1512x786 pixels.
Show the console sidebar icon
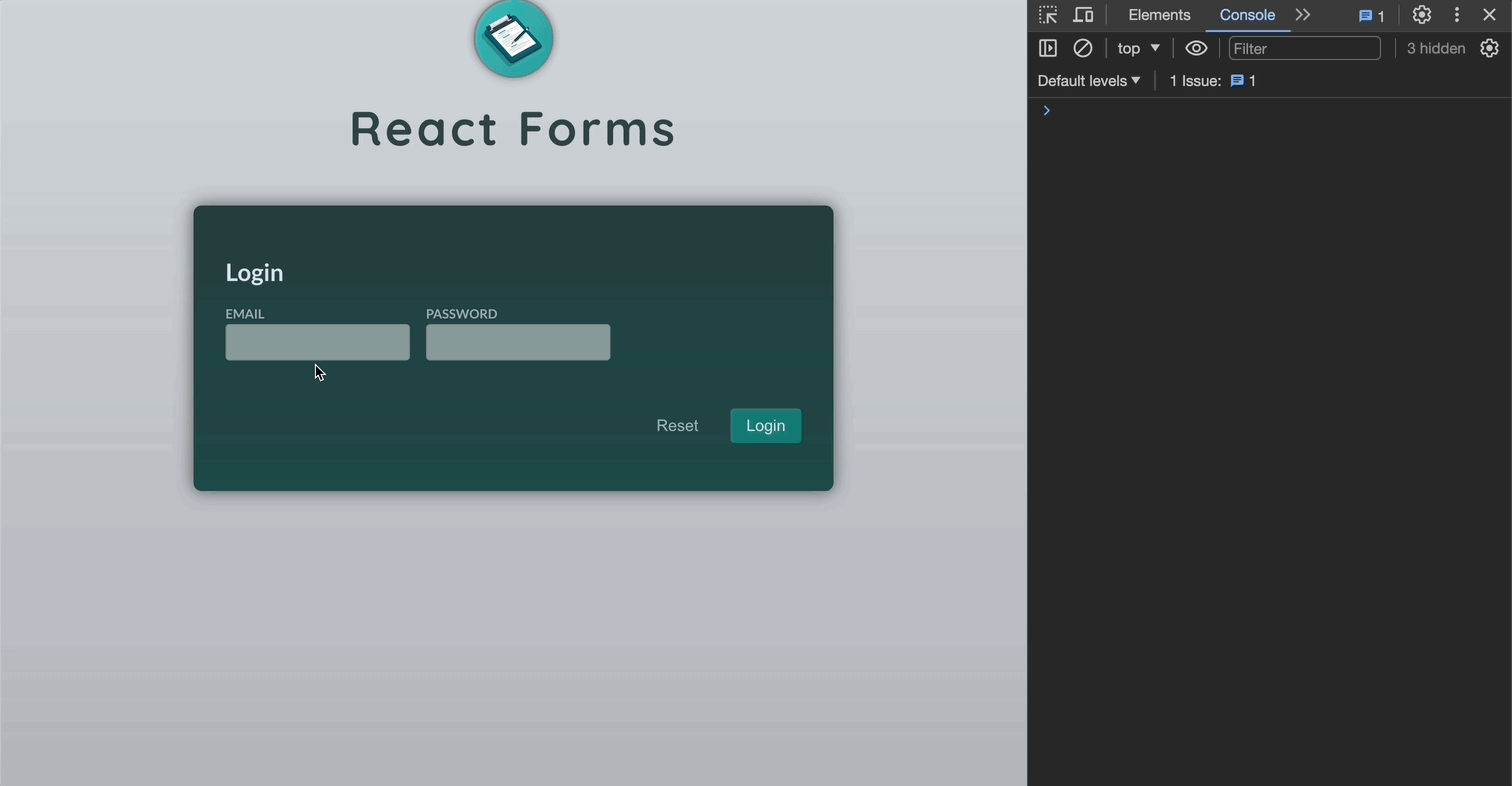(x=1048, y=48)
